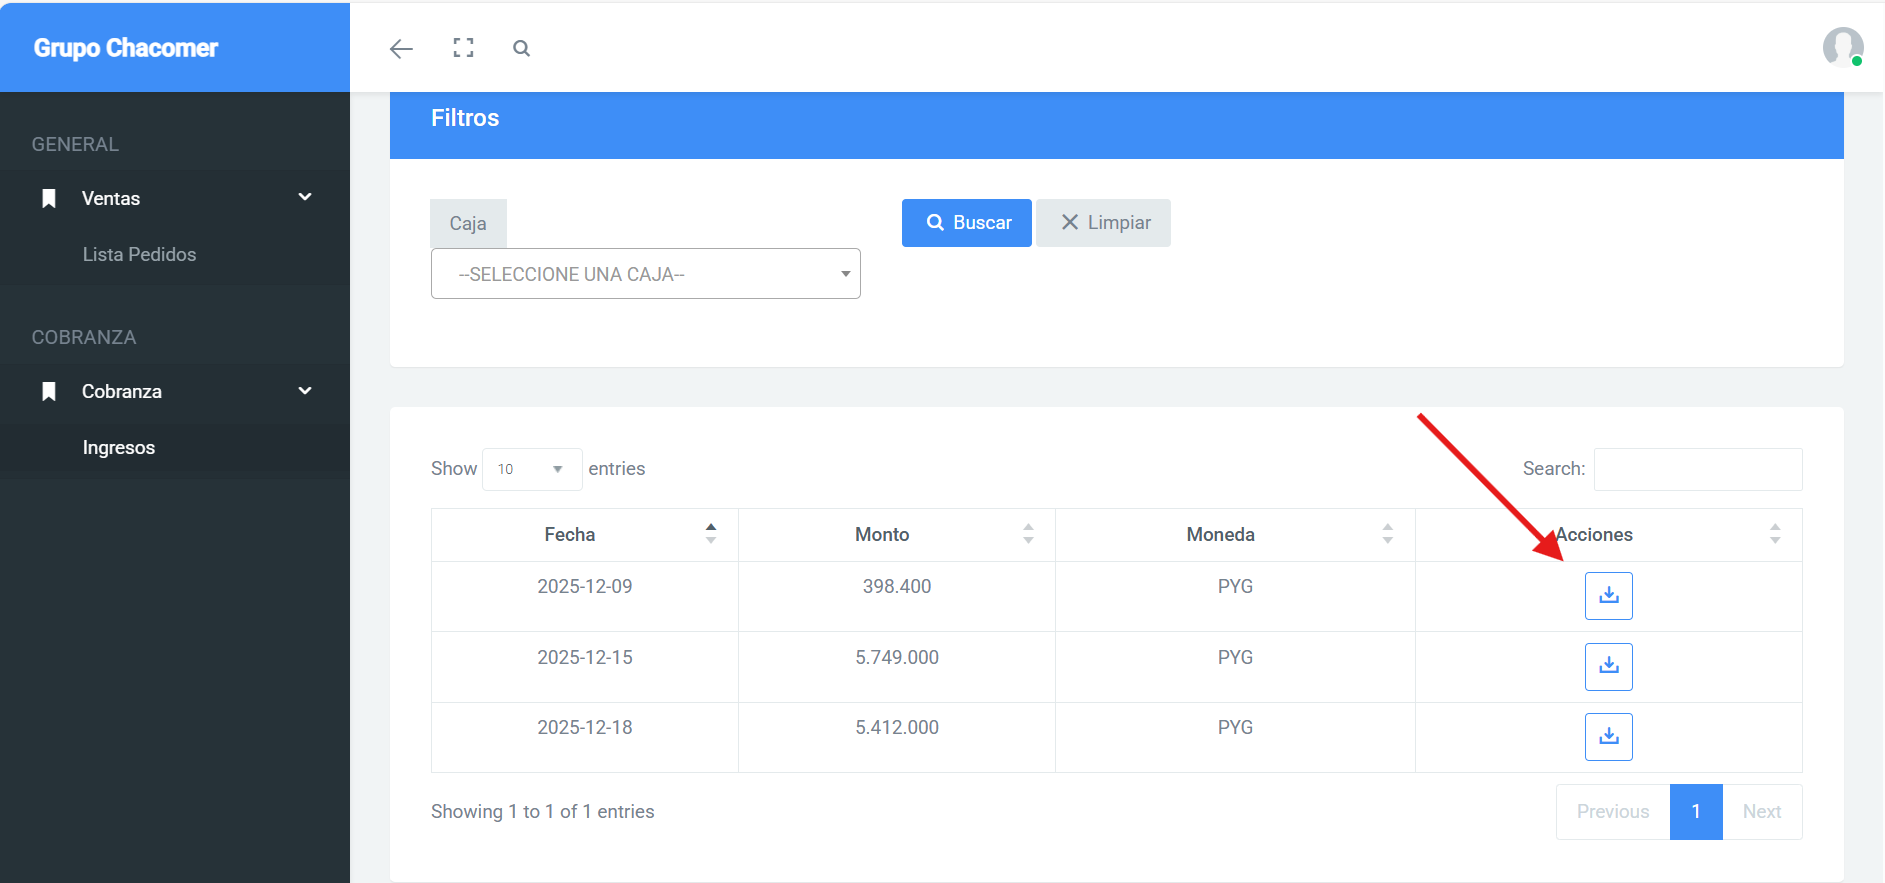The height and width of the screenshot is (883, 1885).
Task: Go to the Next results page
Action: (1761, 812)
